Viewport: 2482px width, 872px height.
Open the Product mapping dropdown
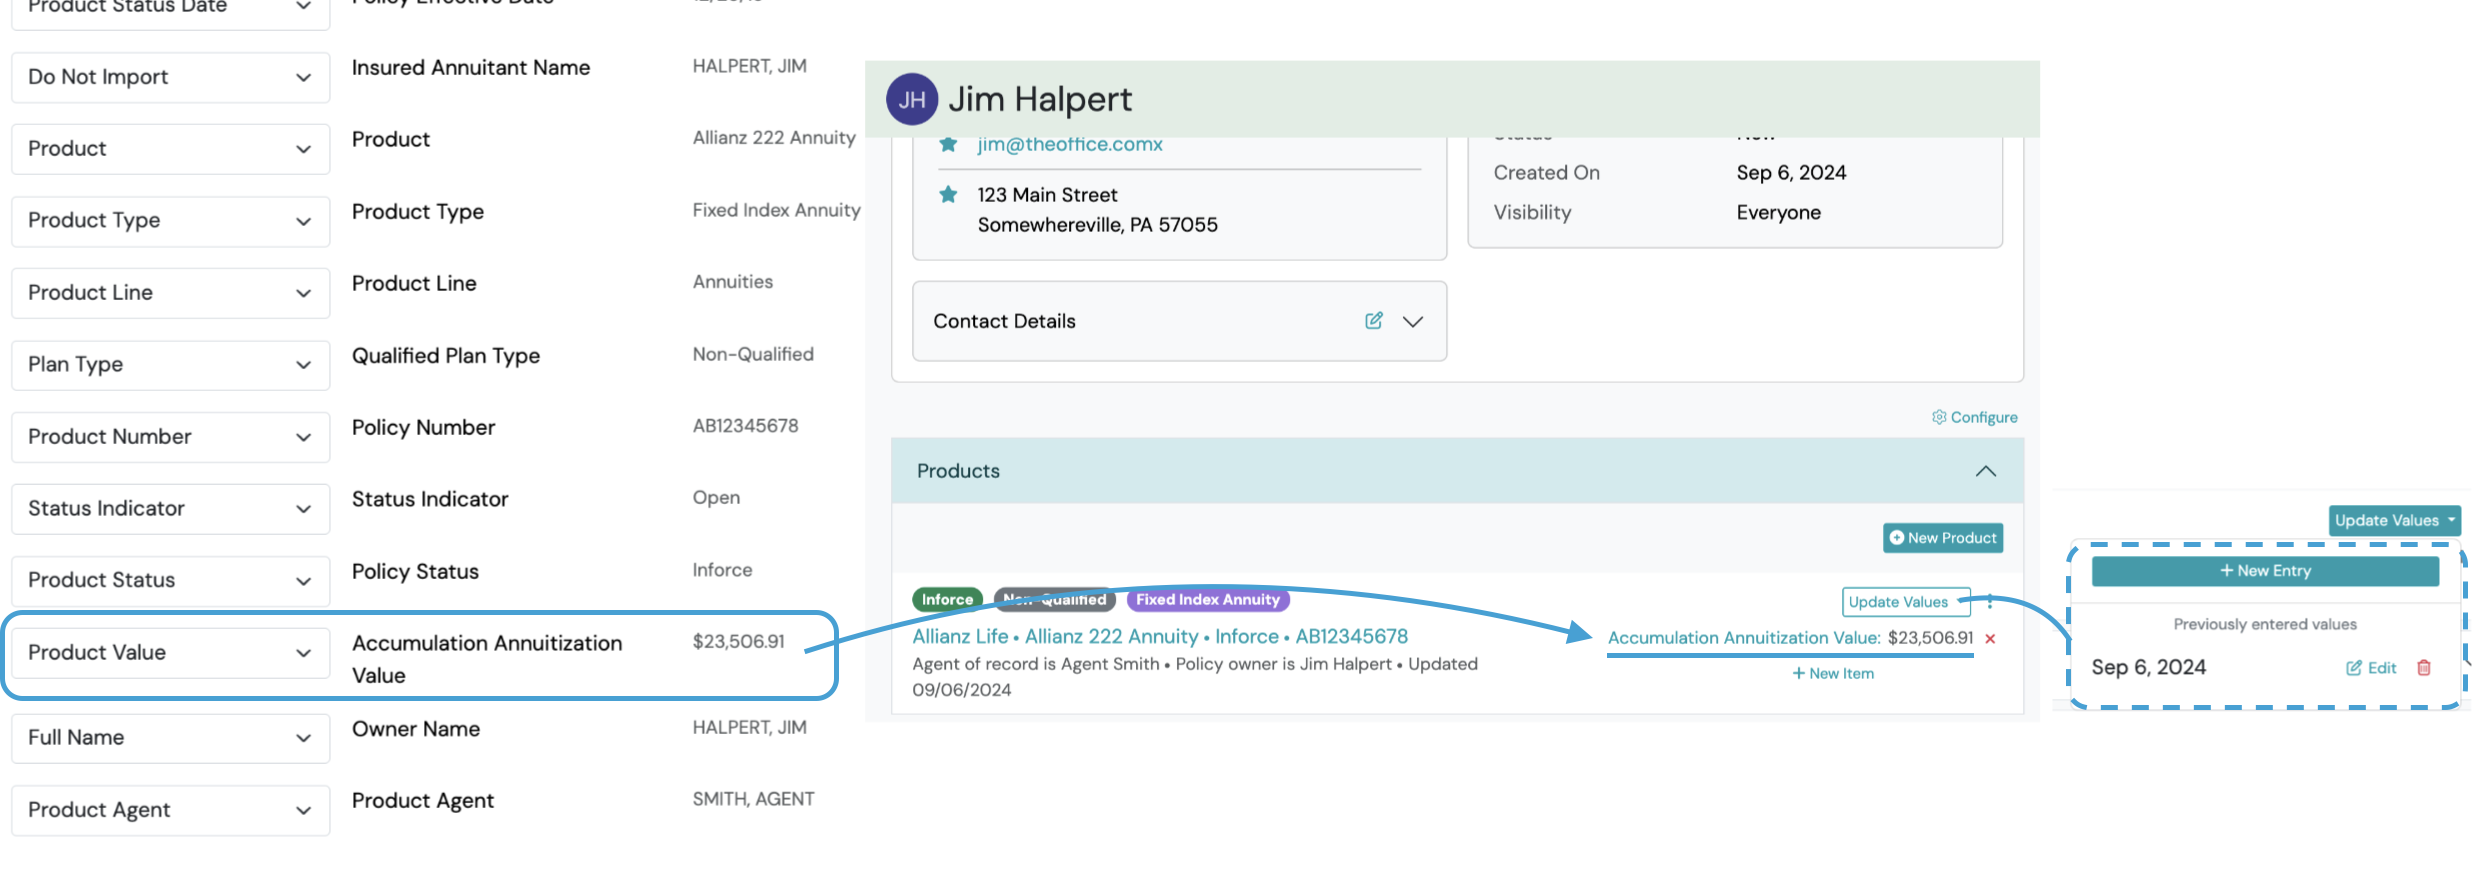click(170, 149)
